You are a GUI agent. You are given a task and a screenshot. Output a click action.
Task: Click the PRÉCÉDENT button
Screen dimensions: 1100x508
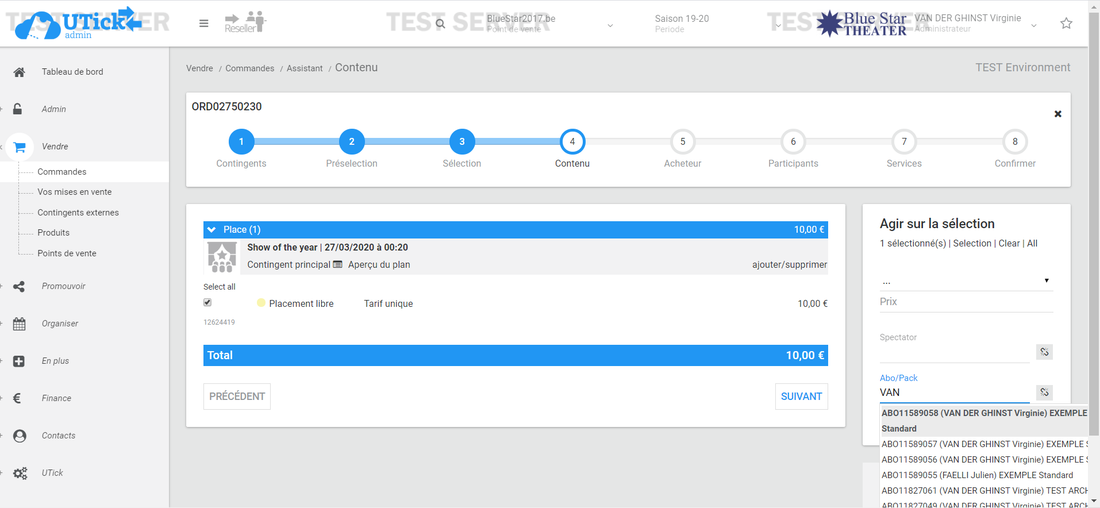237,397
